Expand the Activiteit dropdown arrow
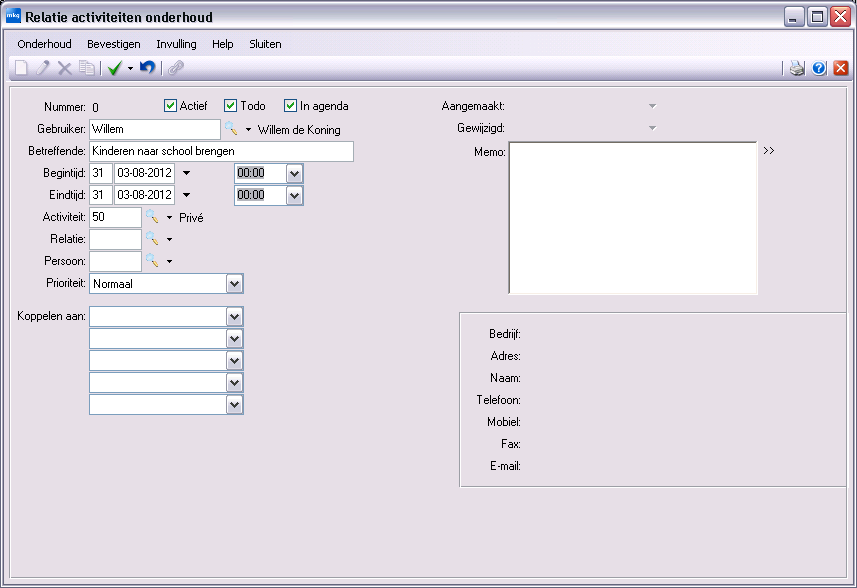857x588 pixels. [x=169, y=217]
